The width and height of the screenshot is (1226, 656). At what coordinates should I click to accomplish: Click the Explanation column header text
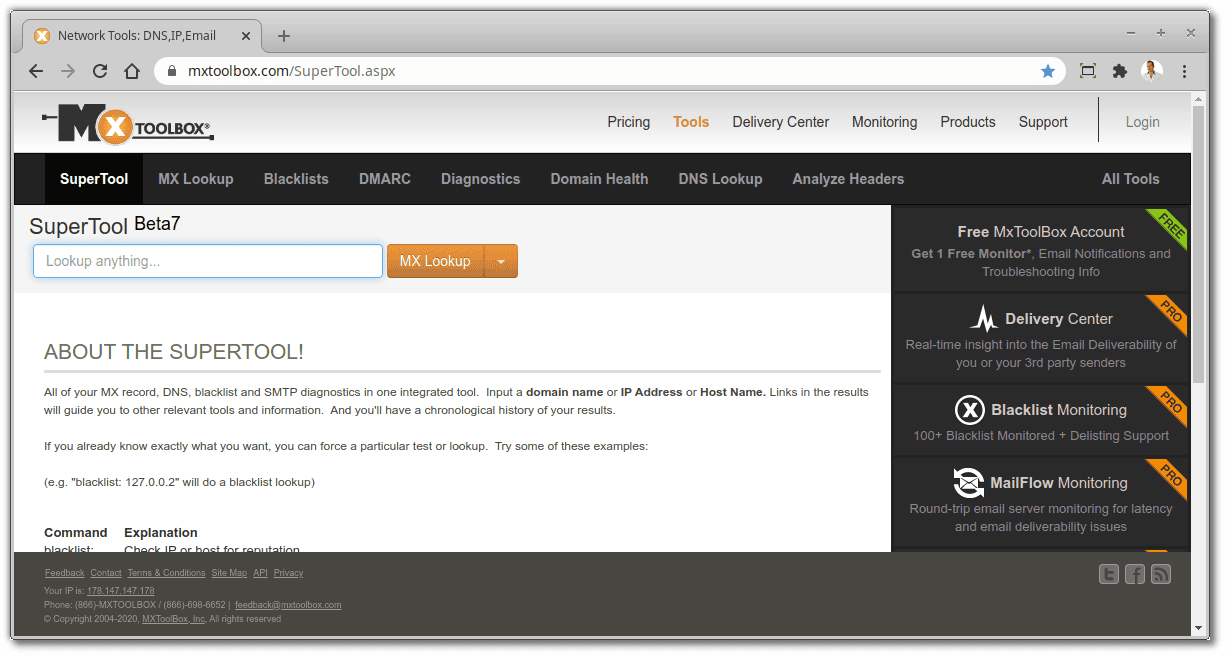161,532
